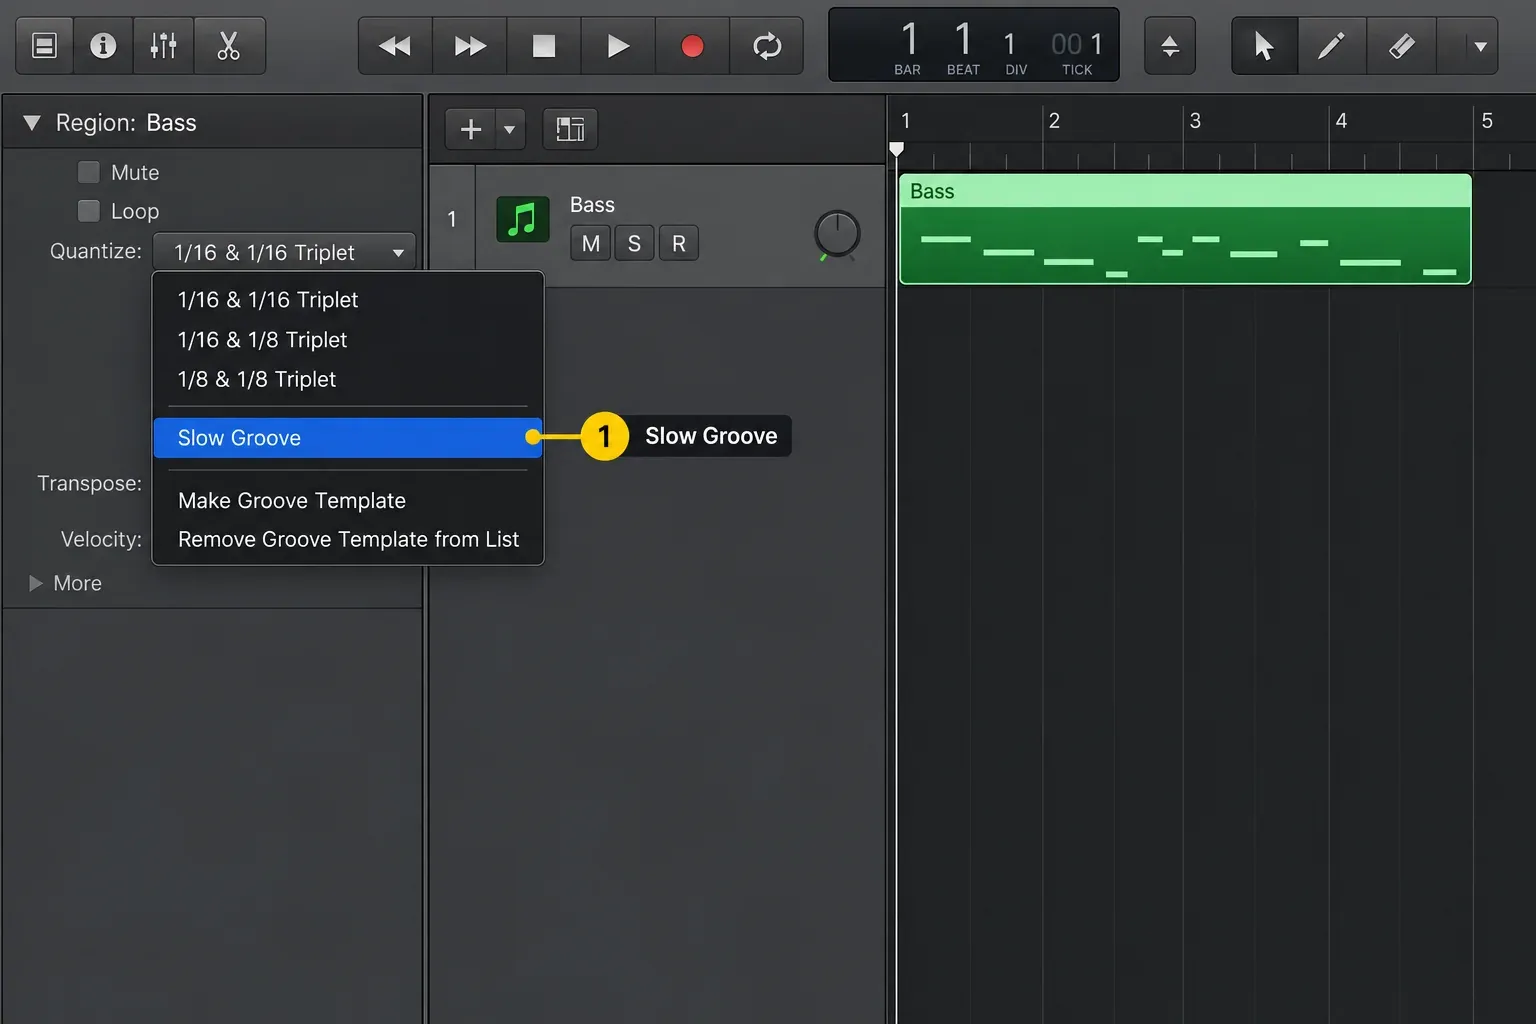This screenshot has width=1536, height=1024.
Task: Choose Make Groove Template
Action: coord(348,500)
